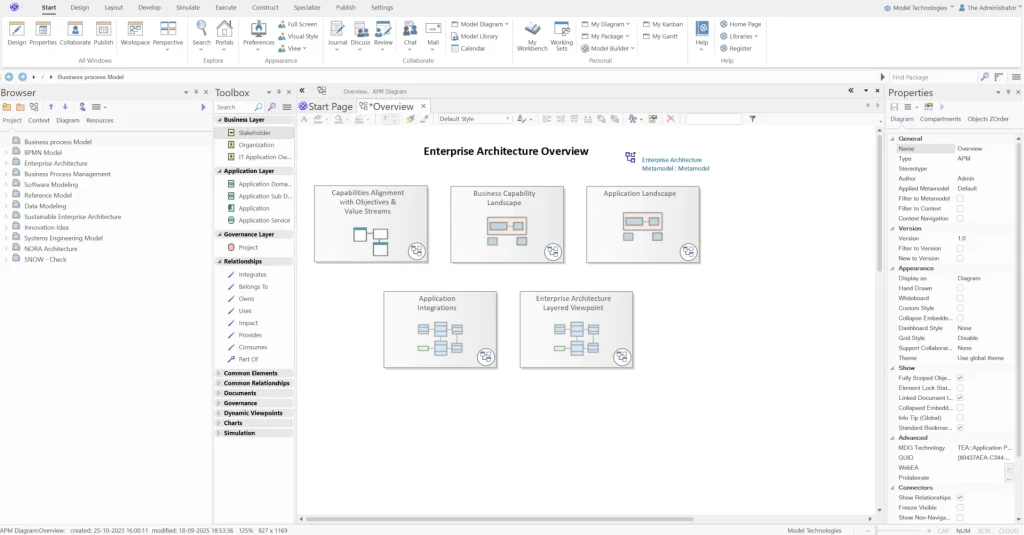The height and width of the screenshot is (535, 1024).
Task: Switch to the Start Page tab
Action: pos(325,106)
